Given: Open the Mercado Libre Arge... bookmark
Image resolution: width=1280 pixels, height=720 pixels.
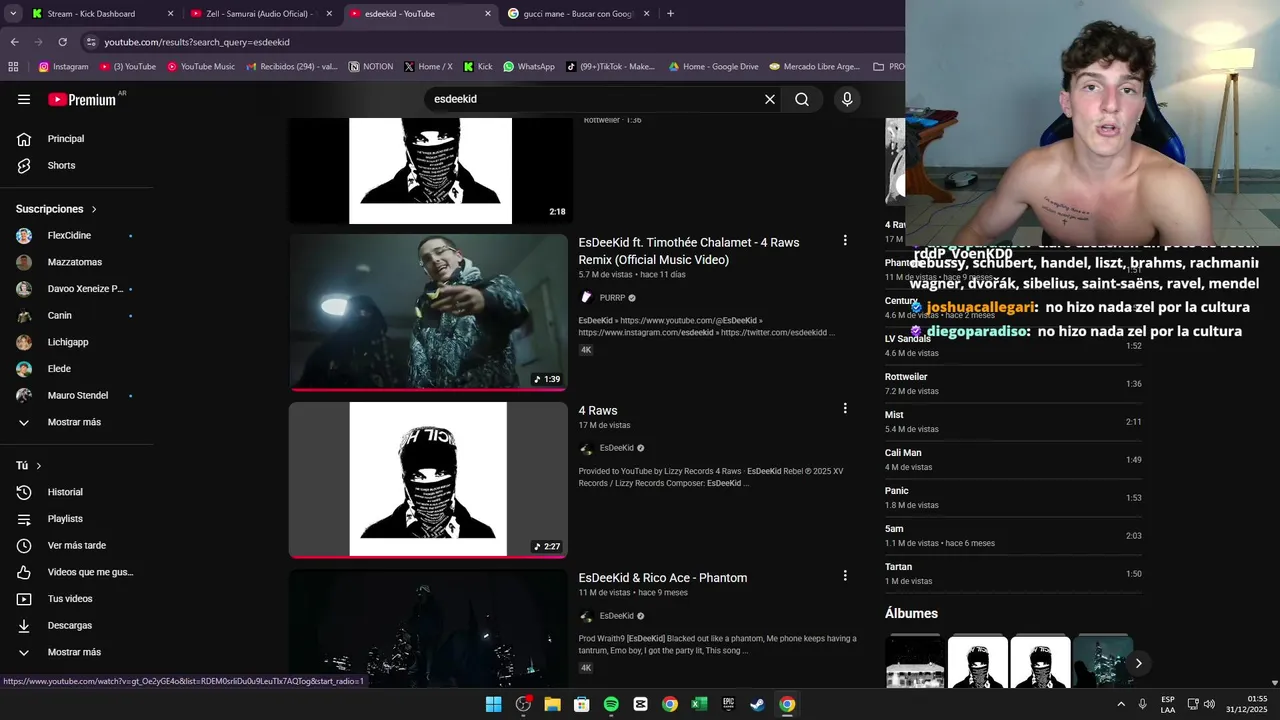Looking at the screenshot, I should coord(815,67).
